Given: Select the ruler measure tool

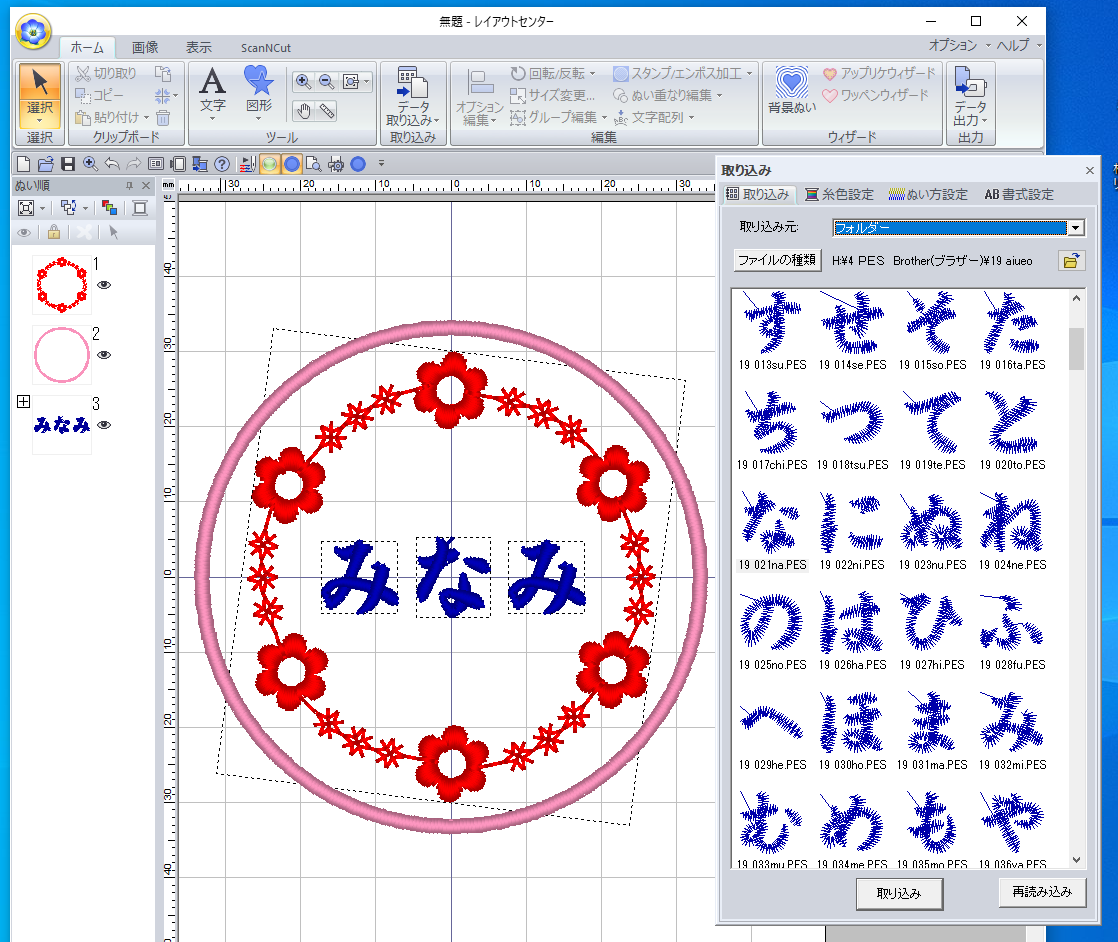Looking at the screenshot, I should coord(327,111).
